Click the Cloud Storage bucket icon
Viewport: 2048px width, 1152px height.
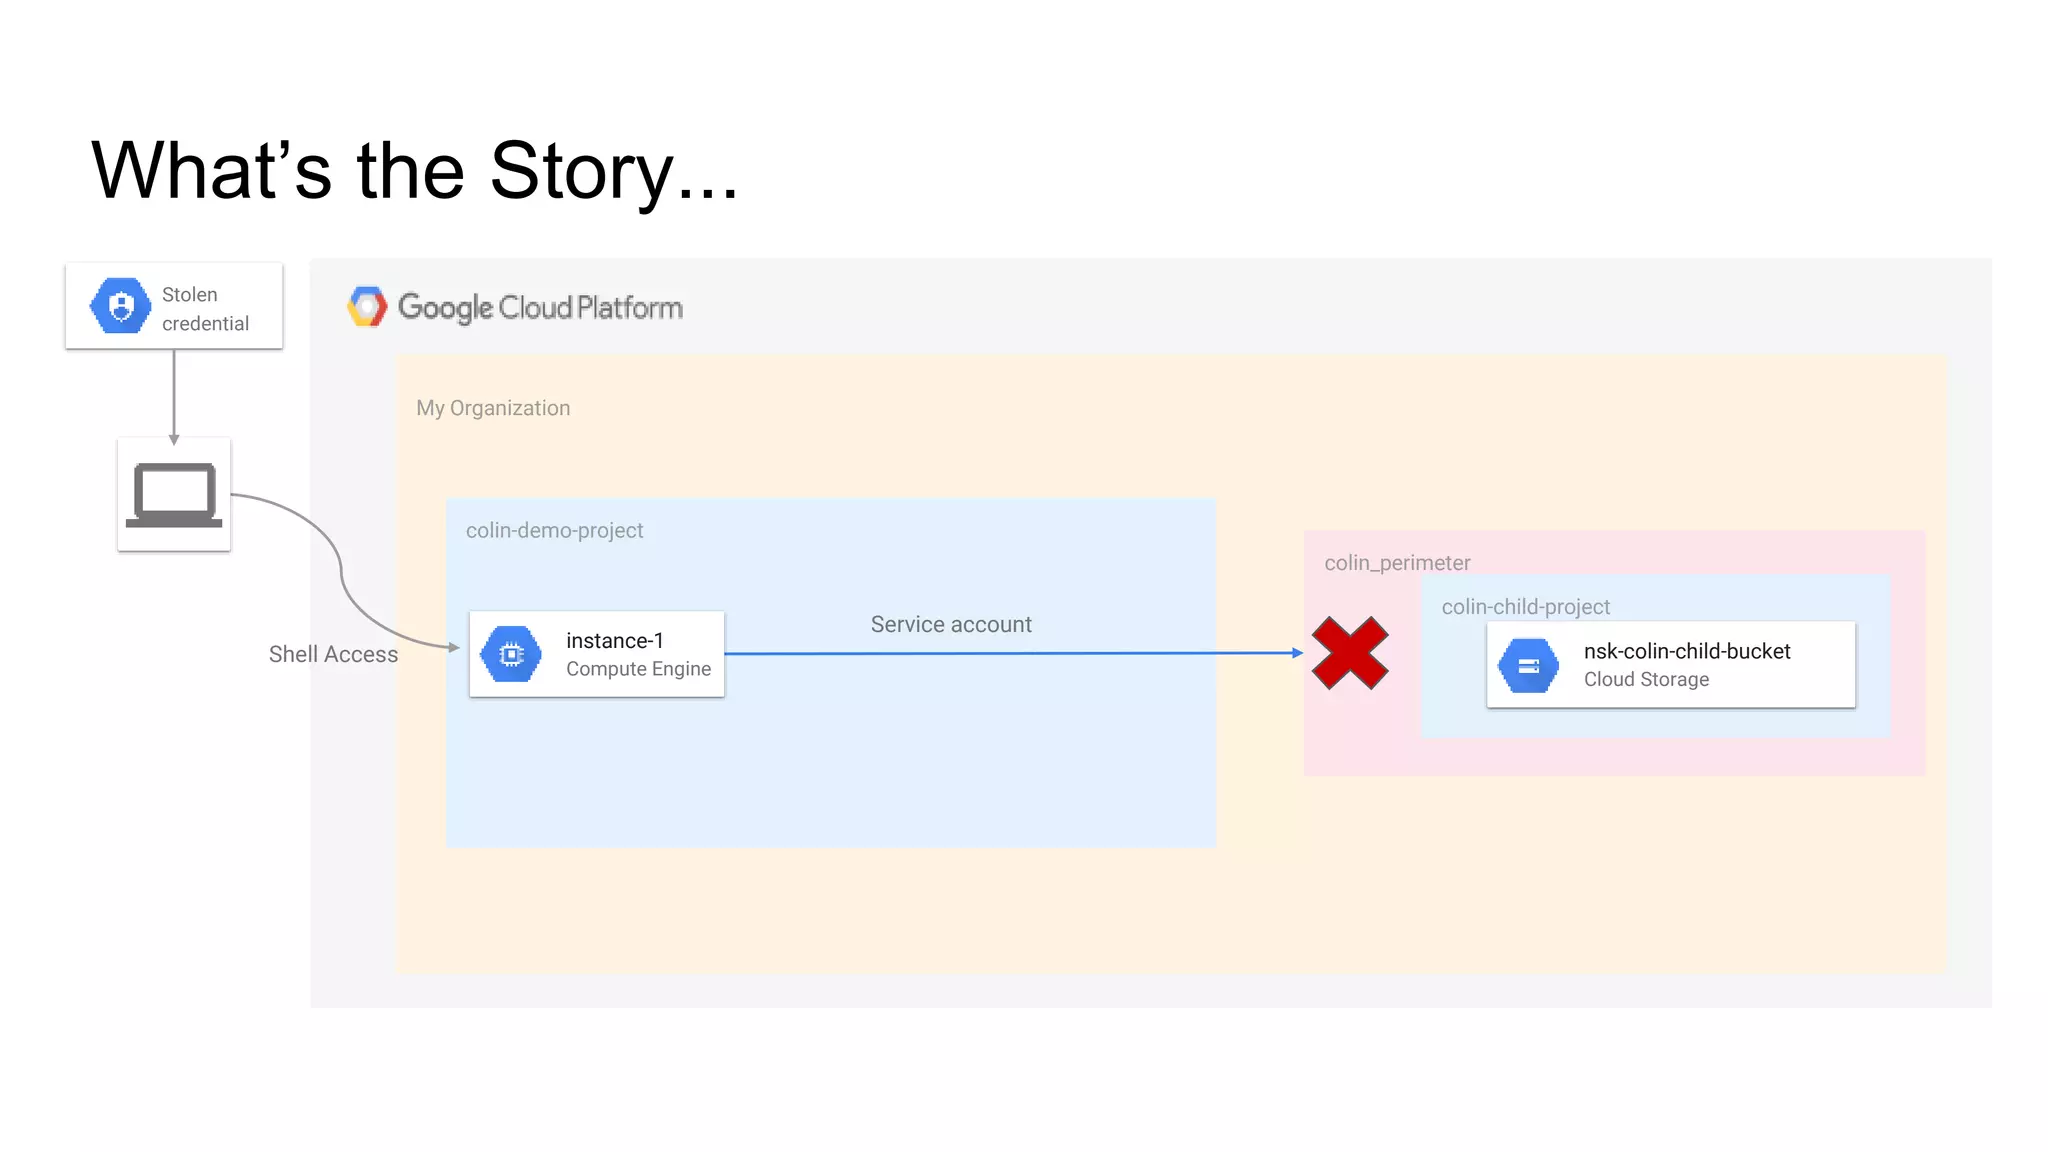1528,665
